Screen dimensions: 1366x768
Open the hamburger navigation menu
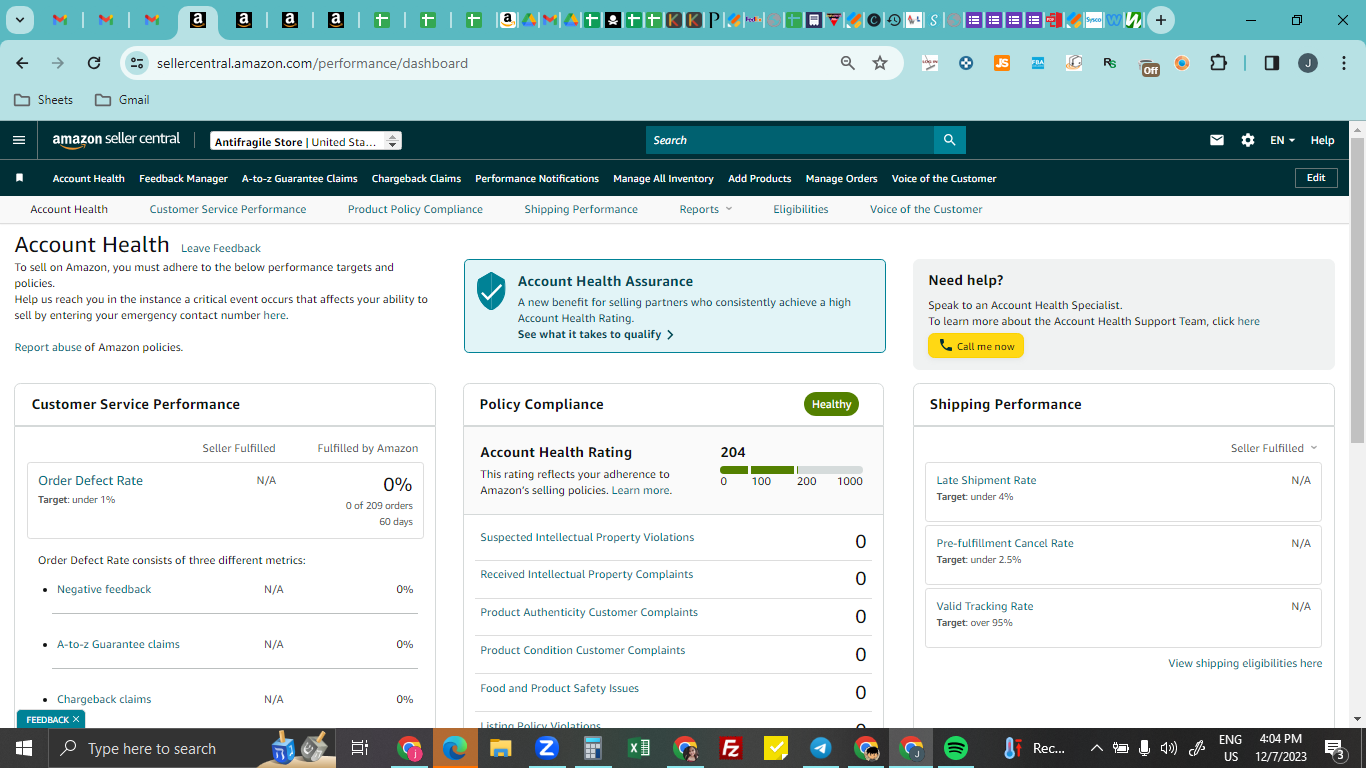point(19,140)
